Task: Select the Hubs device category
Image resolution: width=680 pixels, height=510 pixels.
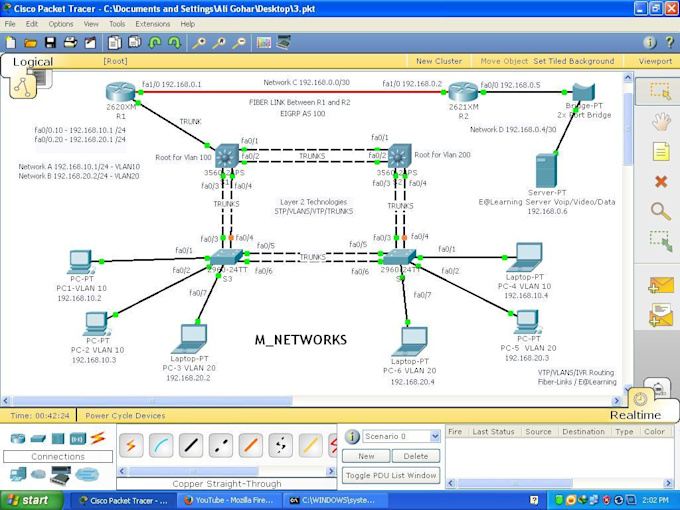Action: click(x=58, y=438)
